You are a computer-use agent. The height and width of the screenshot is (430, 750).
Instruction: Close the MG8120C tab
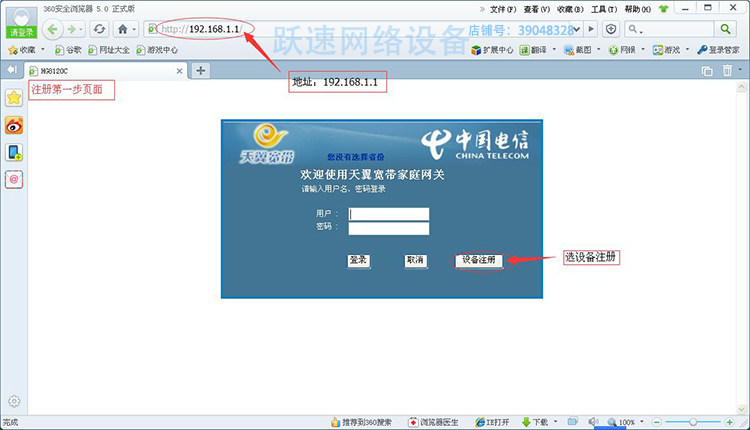pos(179,71)
